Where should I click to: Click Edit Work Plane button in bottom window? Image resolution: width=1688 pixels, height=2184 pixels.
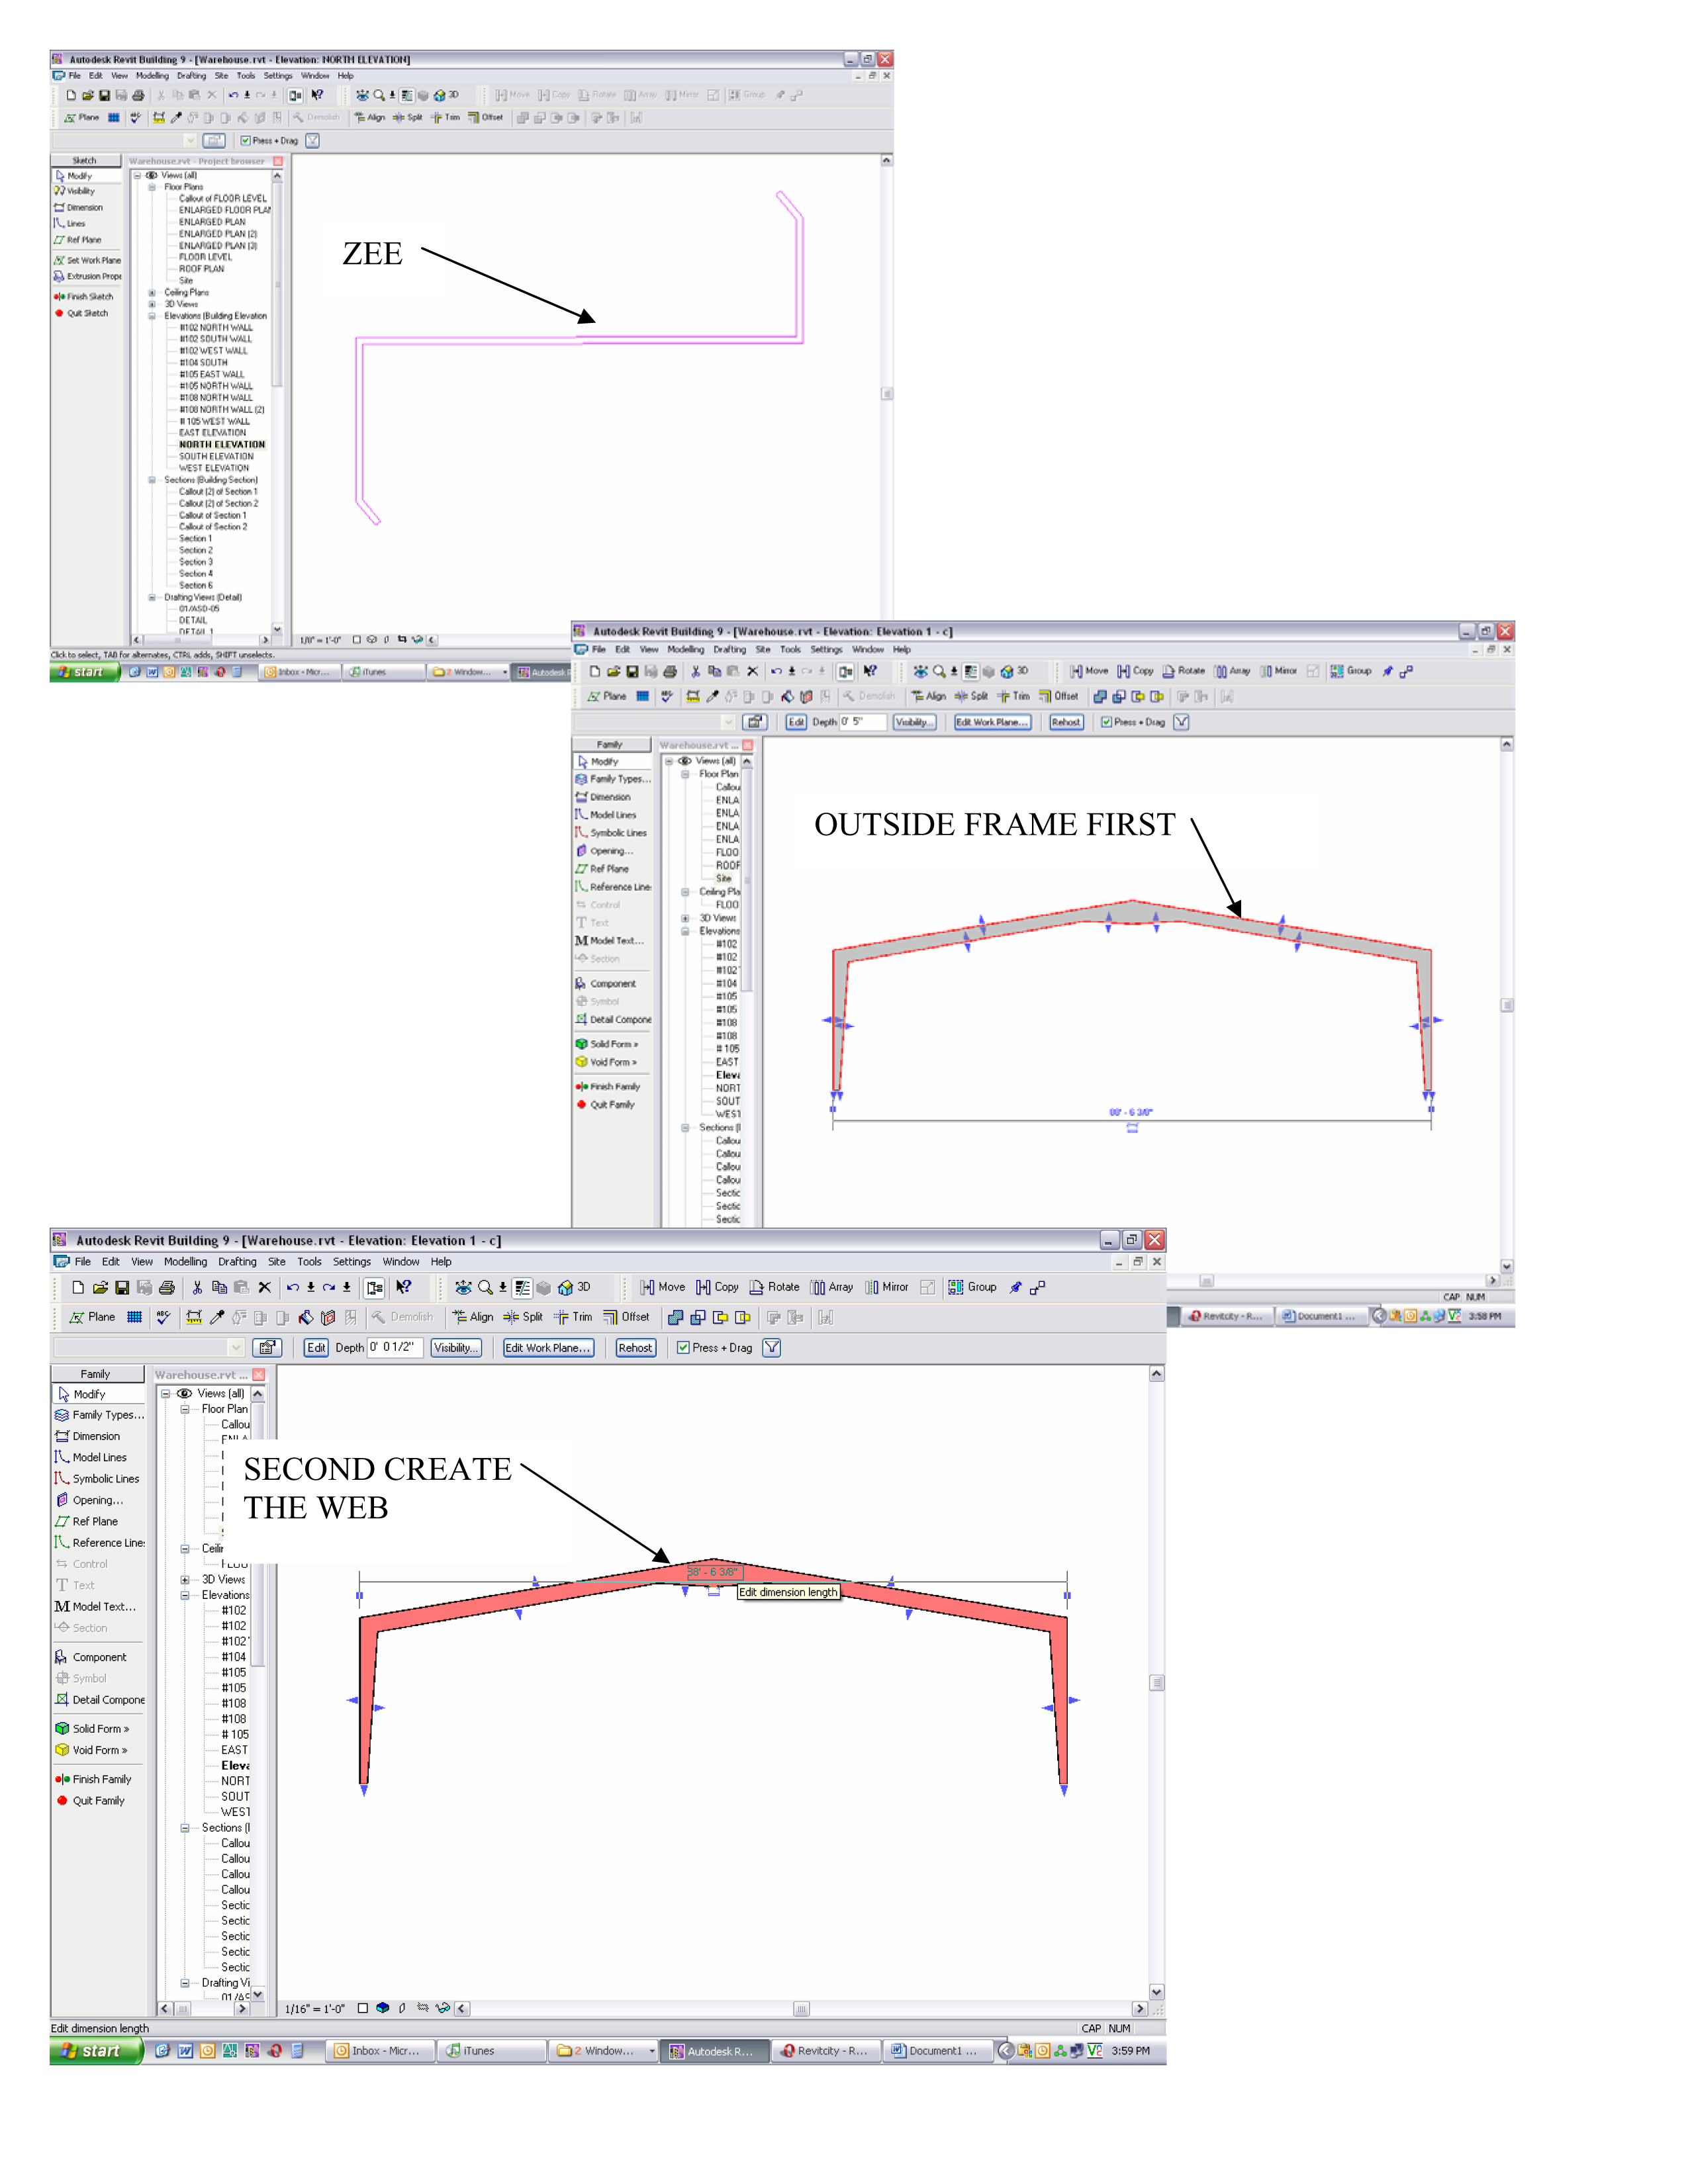(x=548, y=1347)
